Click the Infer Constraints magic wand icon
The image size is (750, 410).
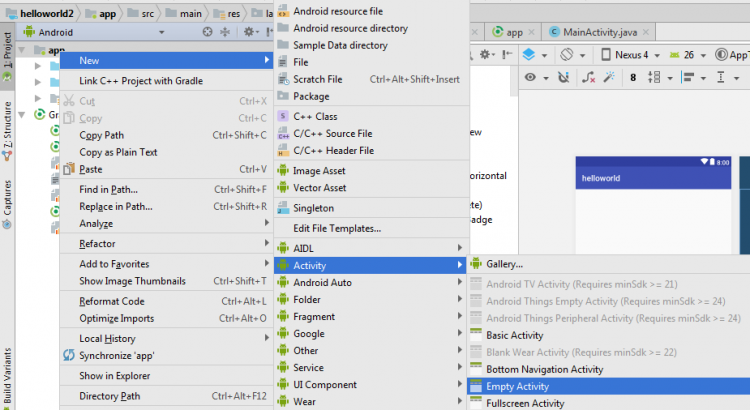coord(609,77)
